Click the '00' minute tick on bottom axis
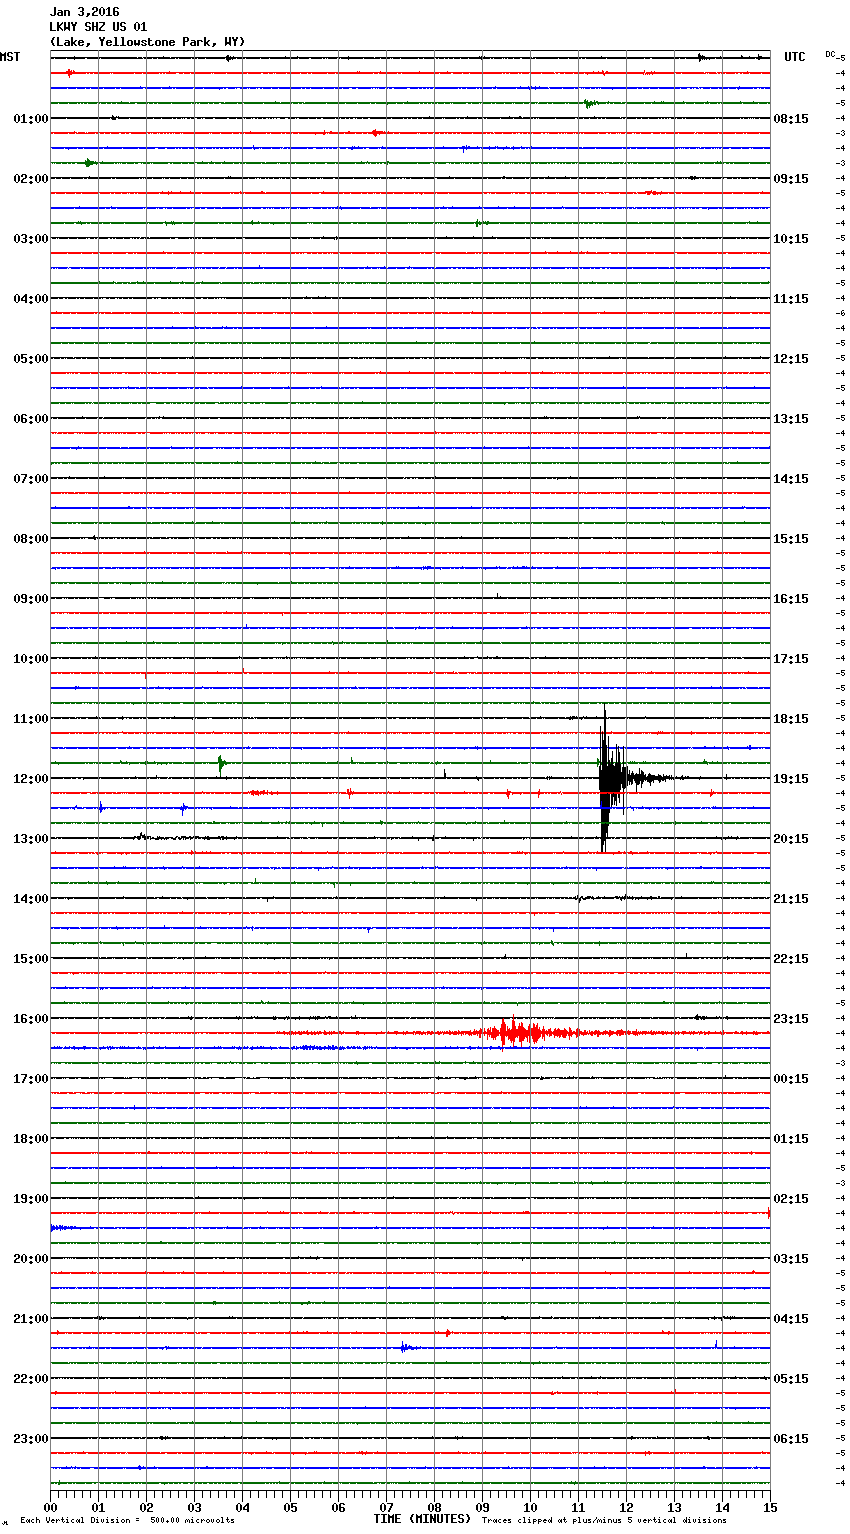 coord(50,1507)
